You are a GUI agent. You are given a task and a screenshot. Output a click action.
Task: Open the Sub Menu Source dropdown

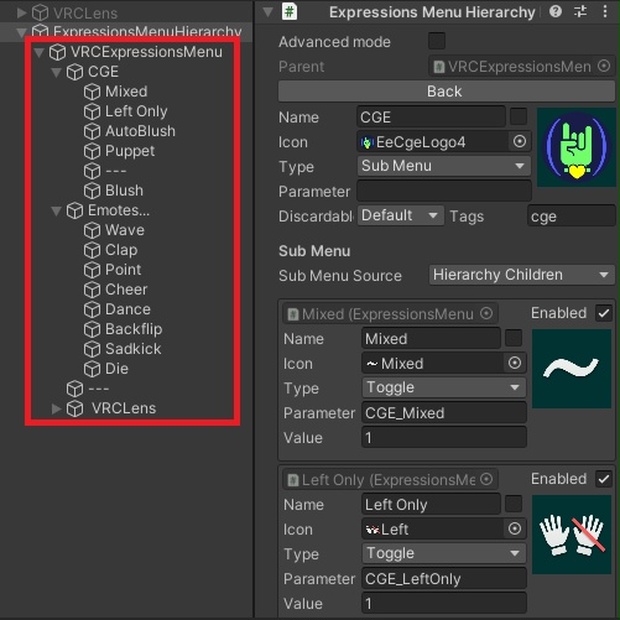point(521,275)
